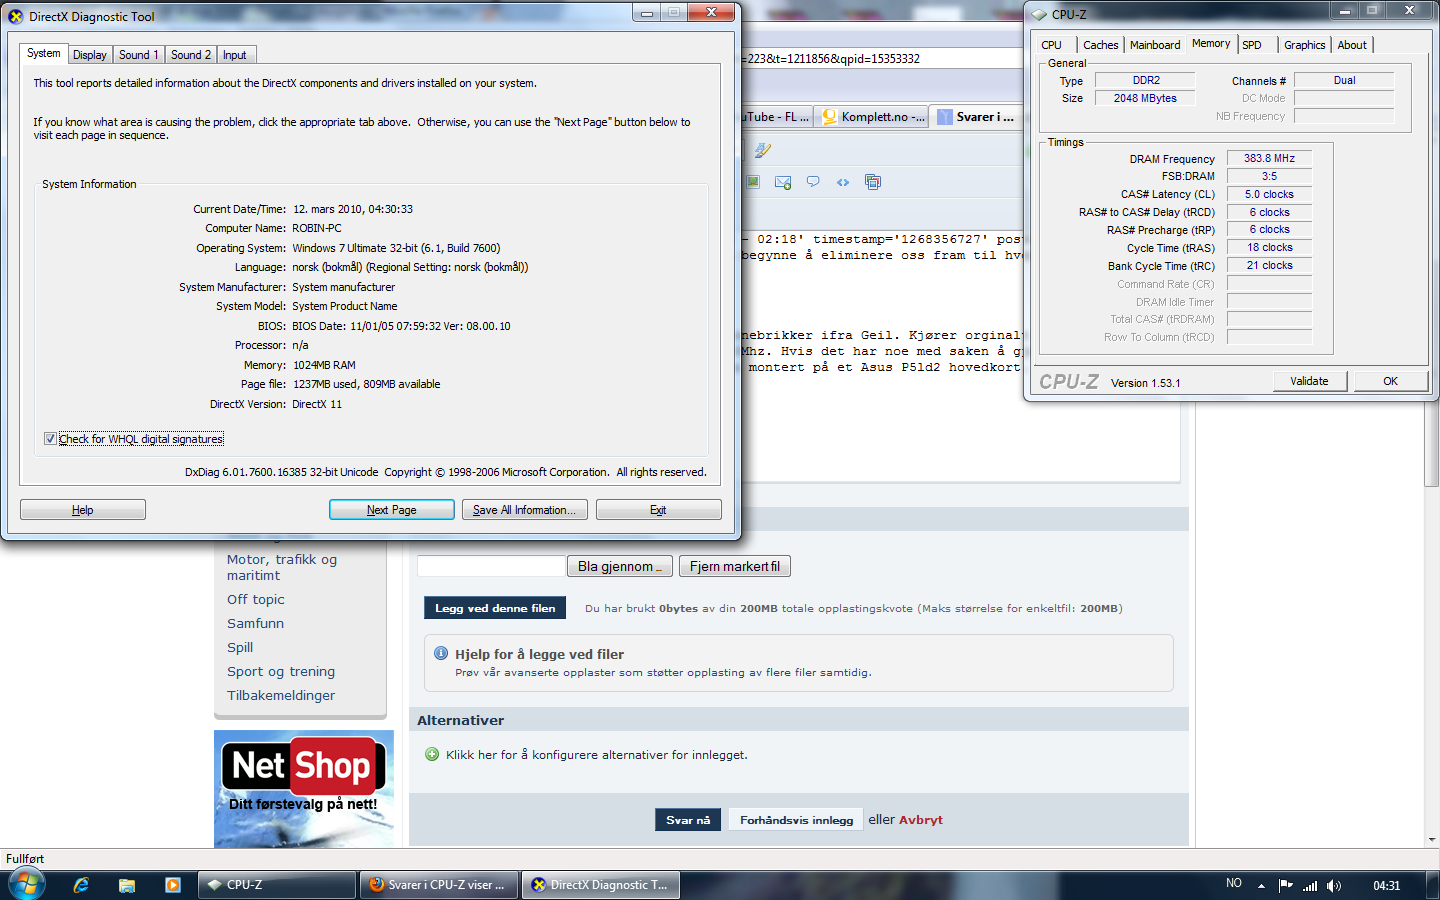1440x900 pixels.
Task: Open 'Motor, trafikk og maritimt' link
Action: 282,568
